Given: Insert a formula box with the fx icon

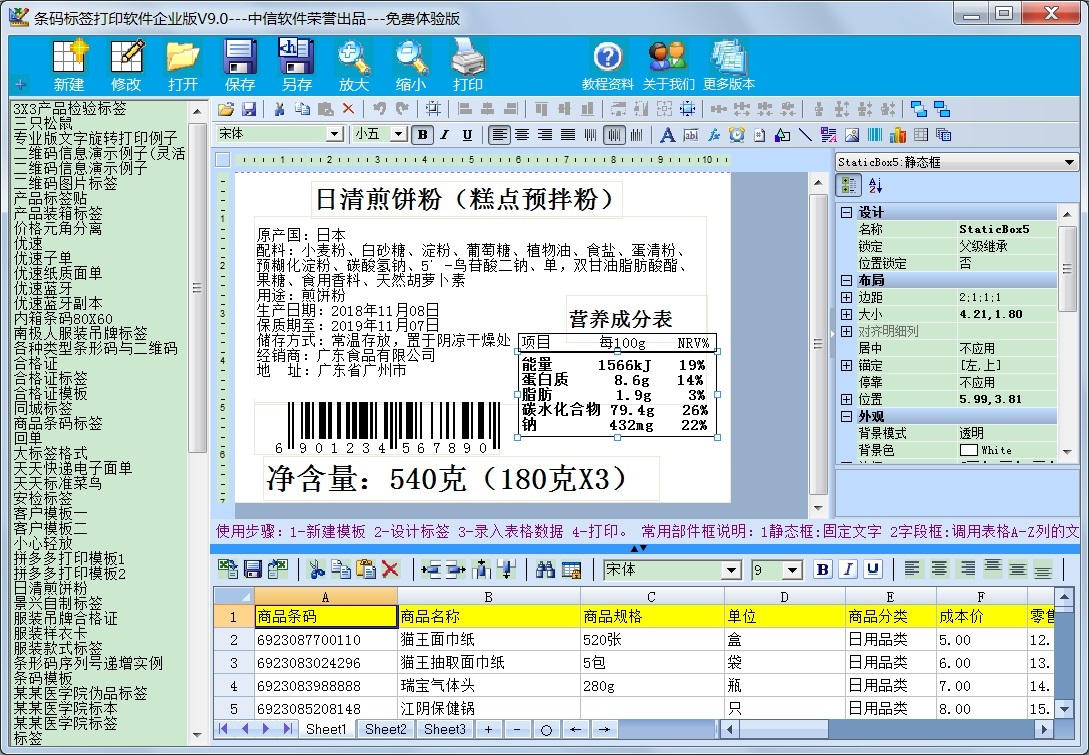Looking at the screenshot, I should 713,135.
